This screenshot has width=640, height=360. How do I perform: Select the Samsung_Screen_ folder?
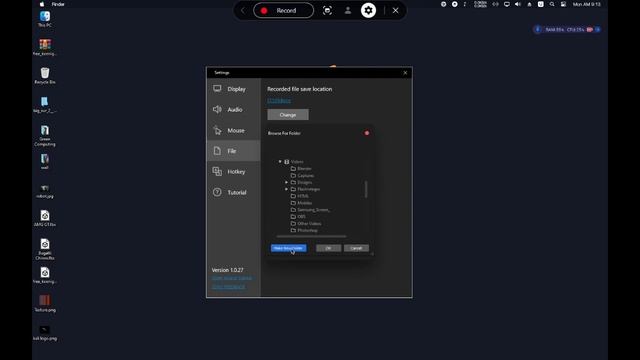[x=311, y=210]
